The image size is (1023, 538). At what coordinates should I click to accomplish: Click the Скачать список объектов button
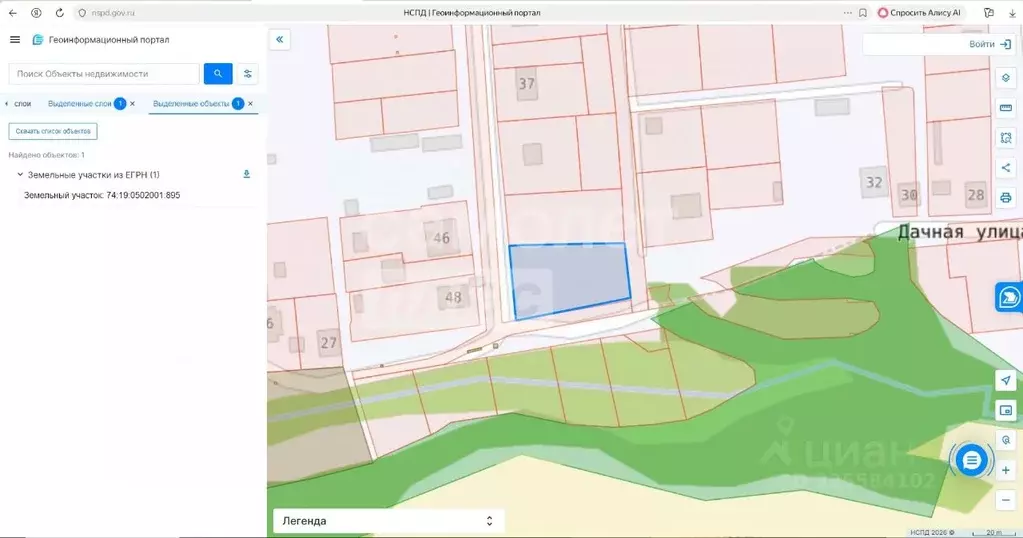53,131
